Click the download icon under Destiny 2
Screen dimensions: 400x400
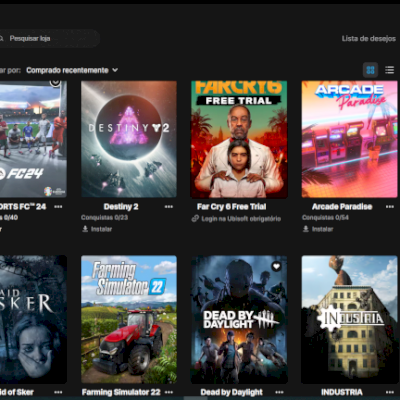[85, 229]
